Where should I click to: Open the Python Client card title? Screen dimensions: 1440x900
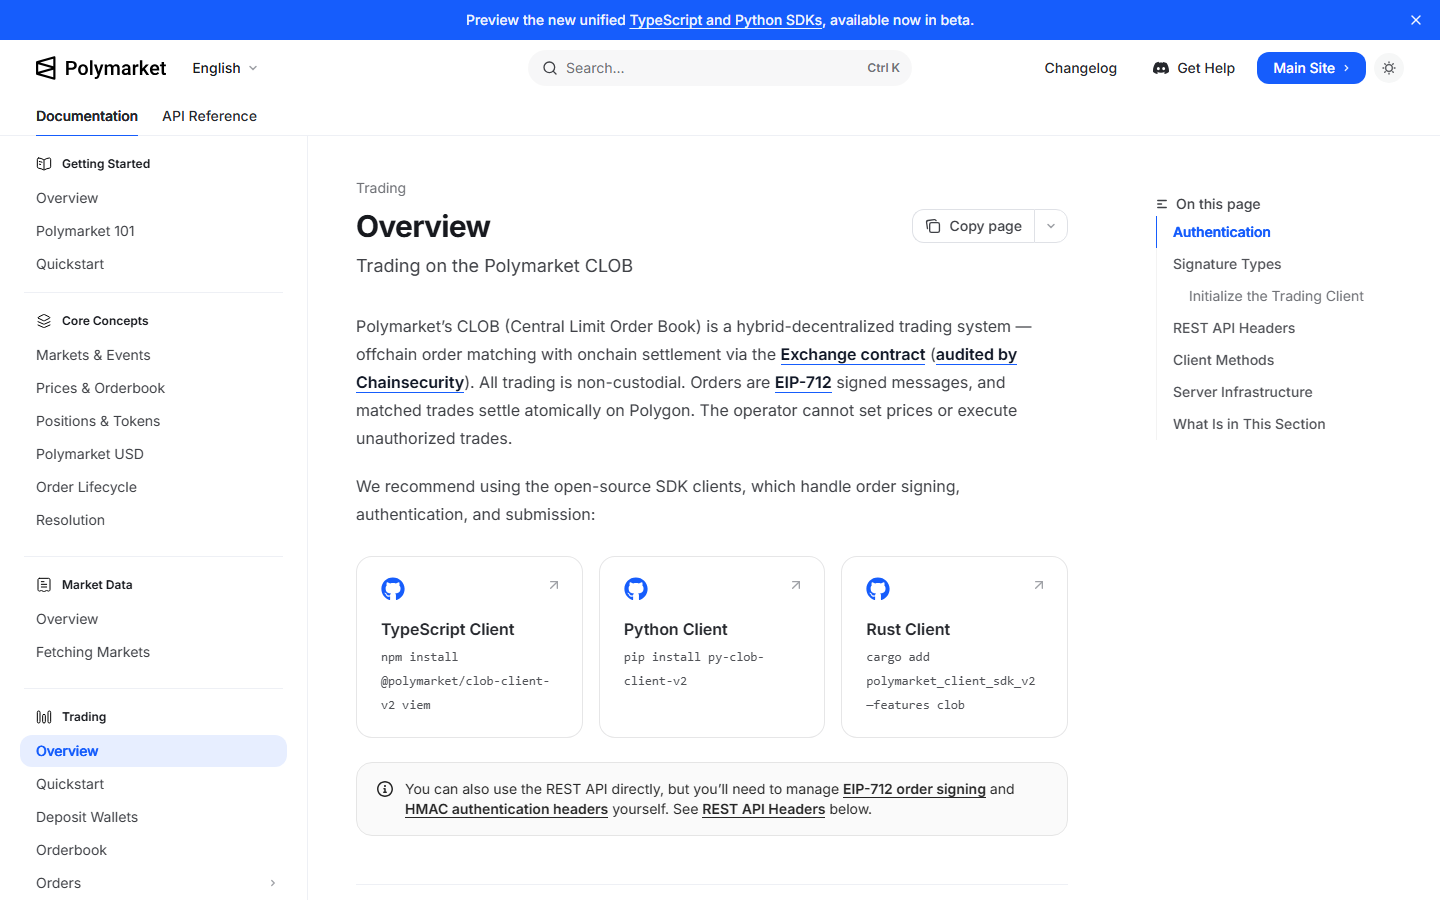pyautogui.click(x=675, y=629)
